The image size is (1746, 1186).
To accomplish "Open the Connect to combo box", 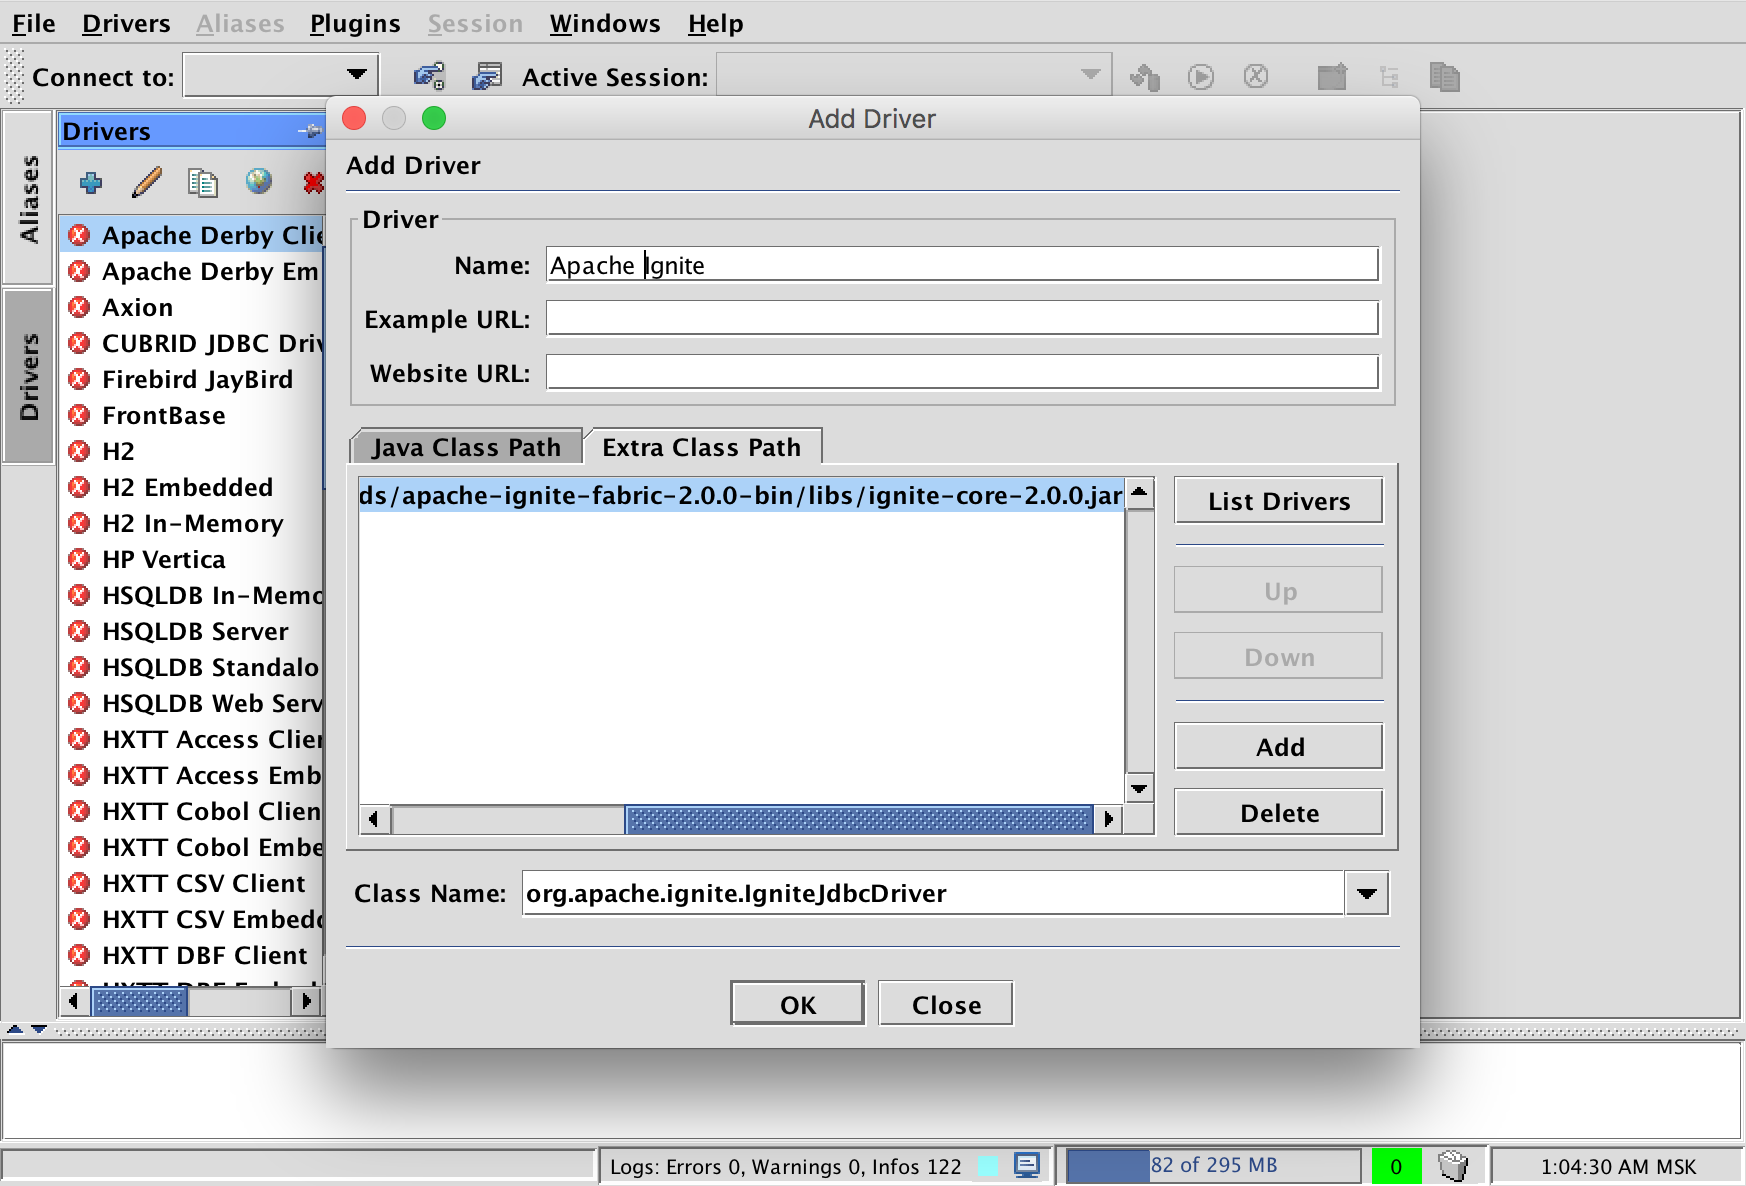I will point(281,76).
